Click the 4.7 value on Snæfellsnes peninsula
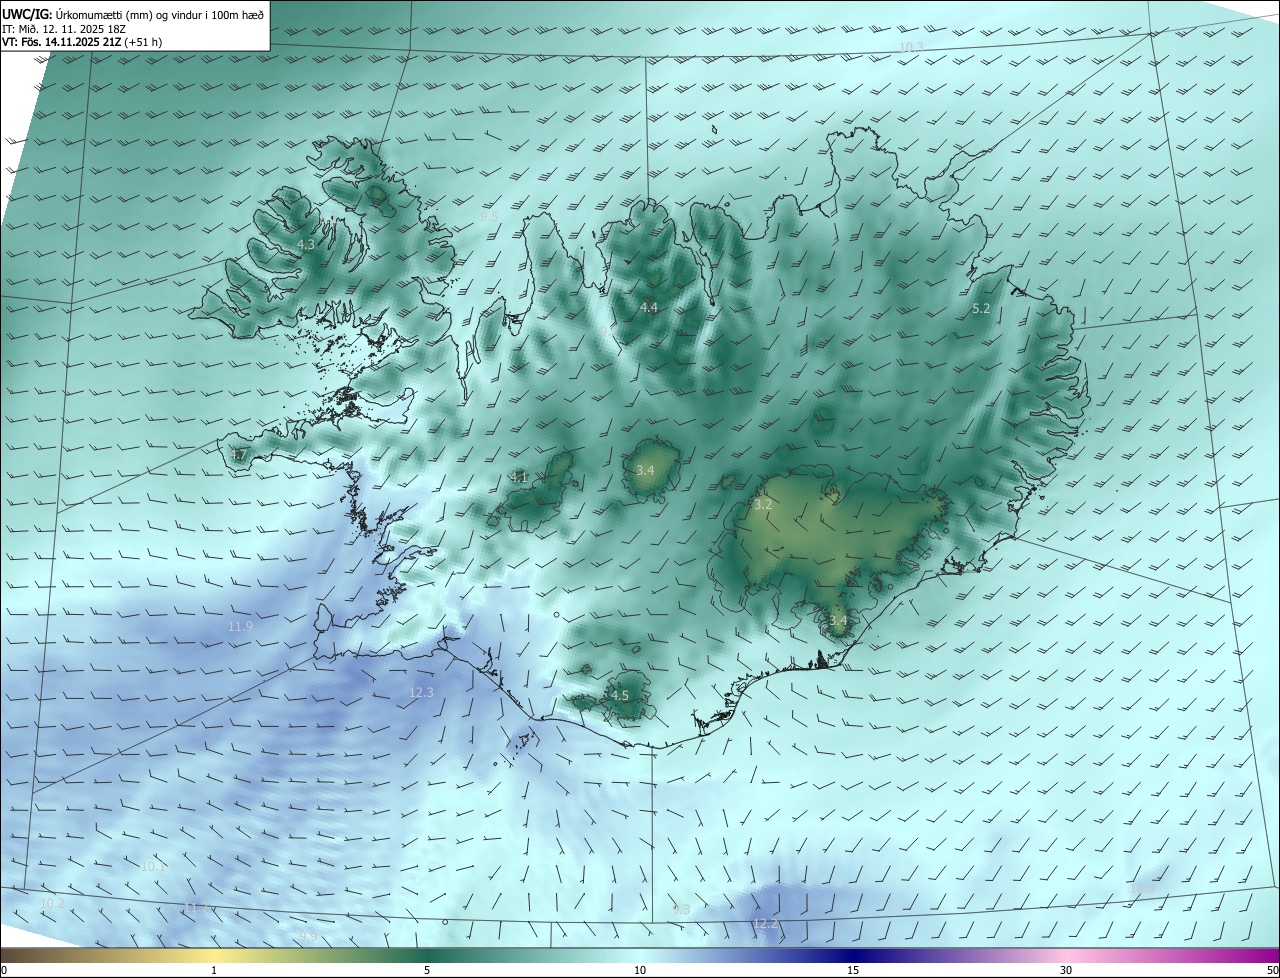 click(x=238, y=455)
